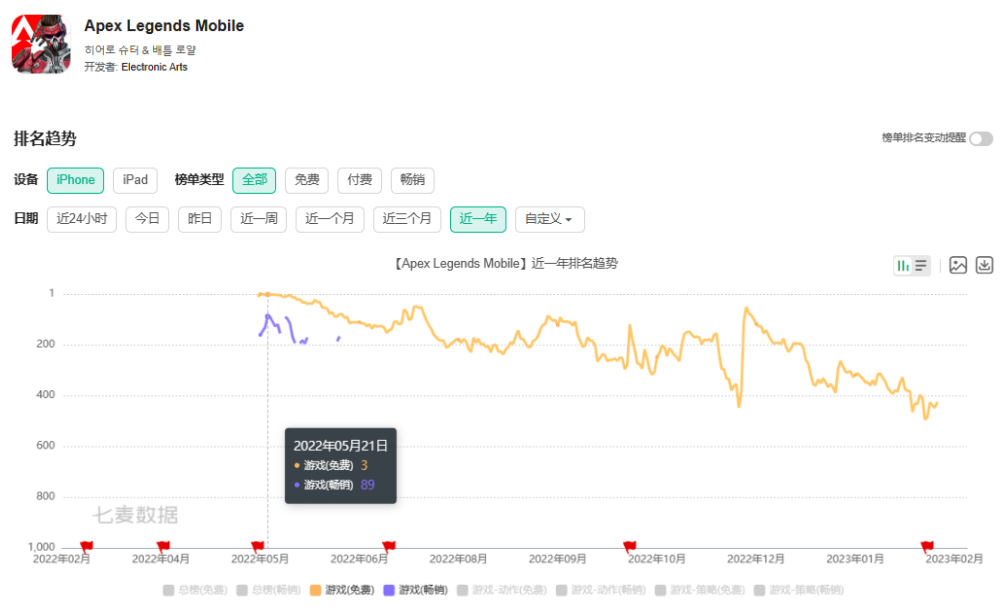1007x612 pixels.
Task: Save chart as image icon
Action: [x=958, y=265]
